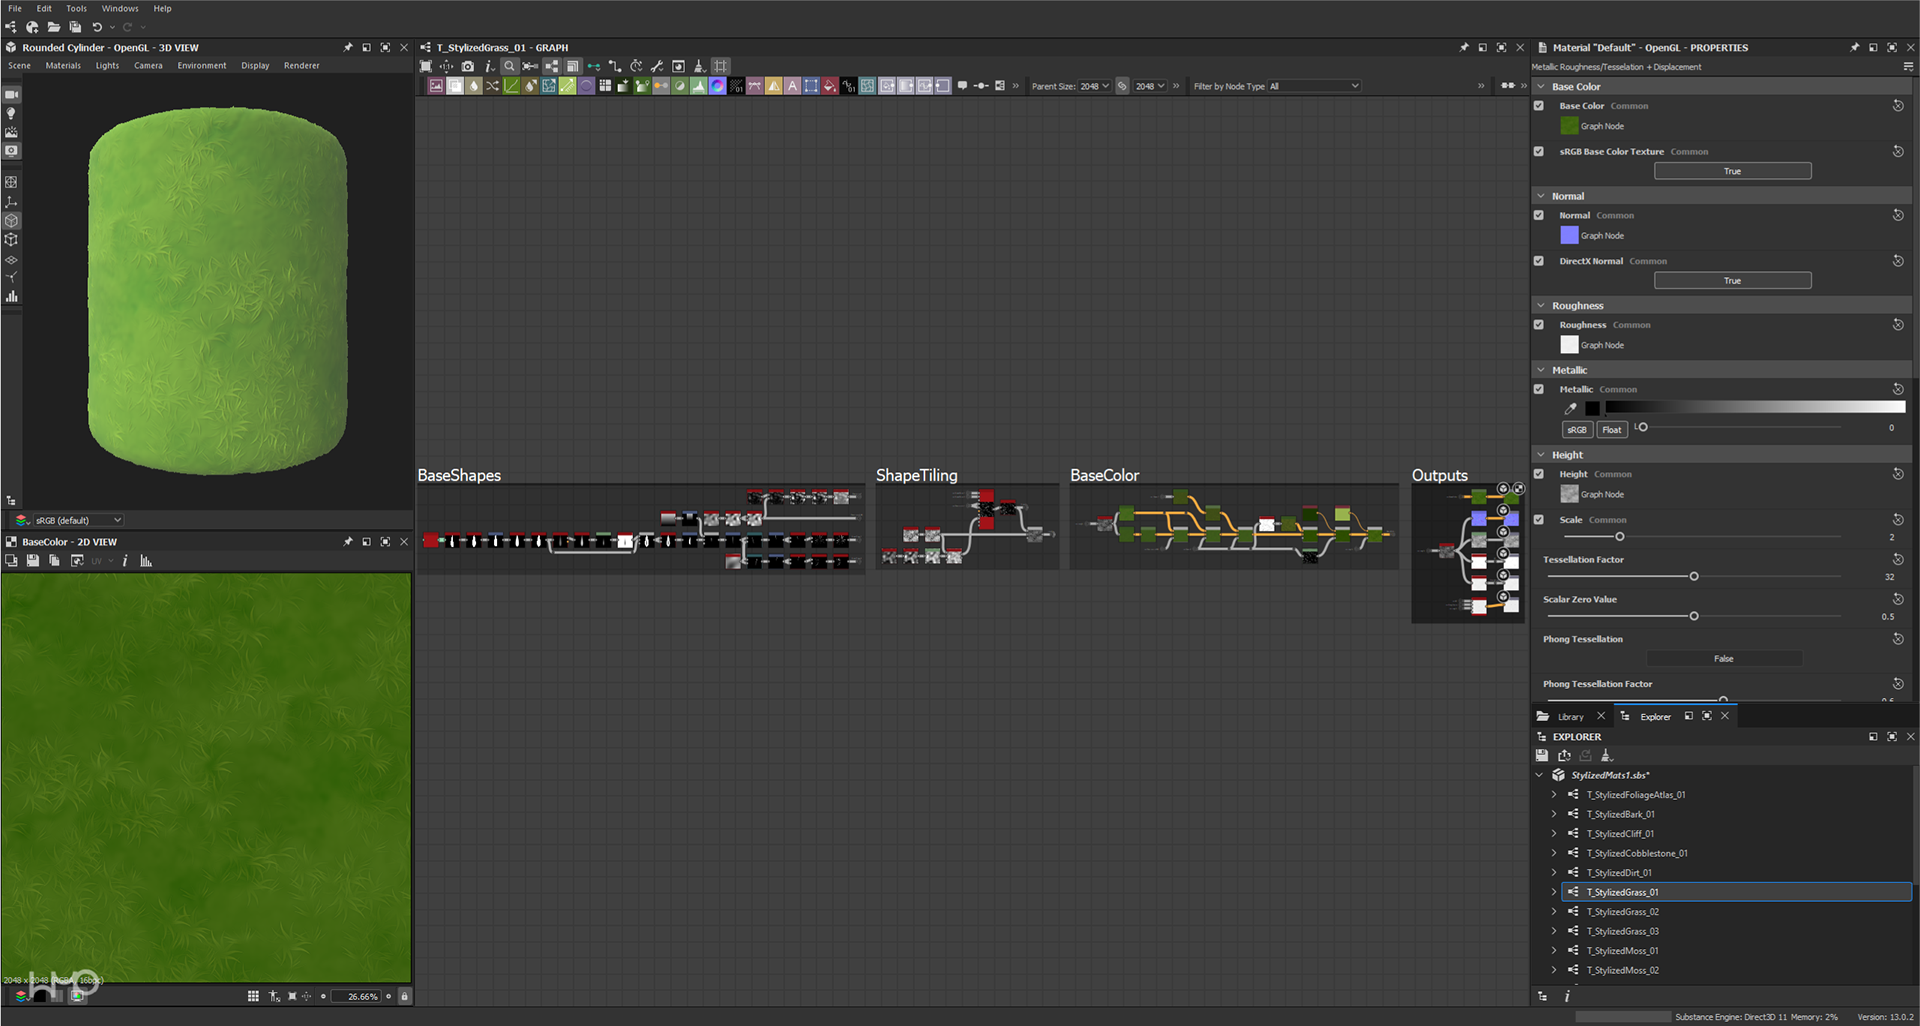The height and width of the screenshot is (1026, 1920).
Task: Click the Scalar Zero Value slider handle
Action: [x=1694, y=616]
